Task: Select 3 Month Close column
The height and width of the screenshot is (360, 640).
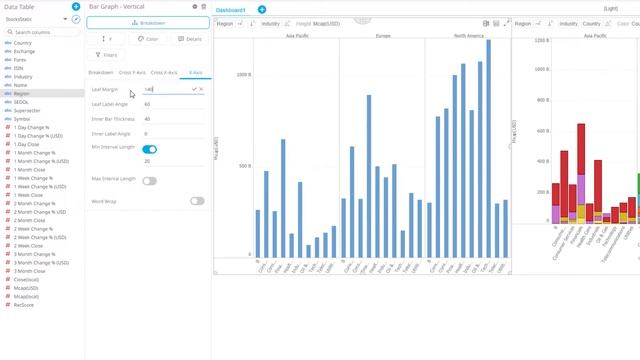Action: [x=29, y=271]
